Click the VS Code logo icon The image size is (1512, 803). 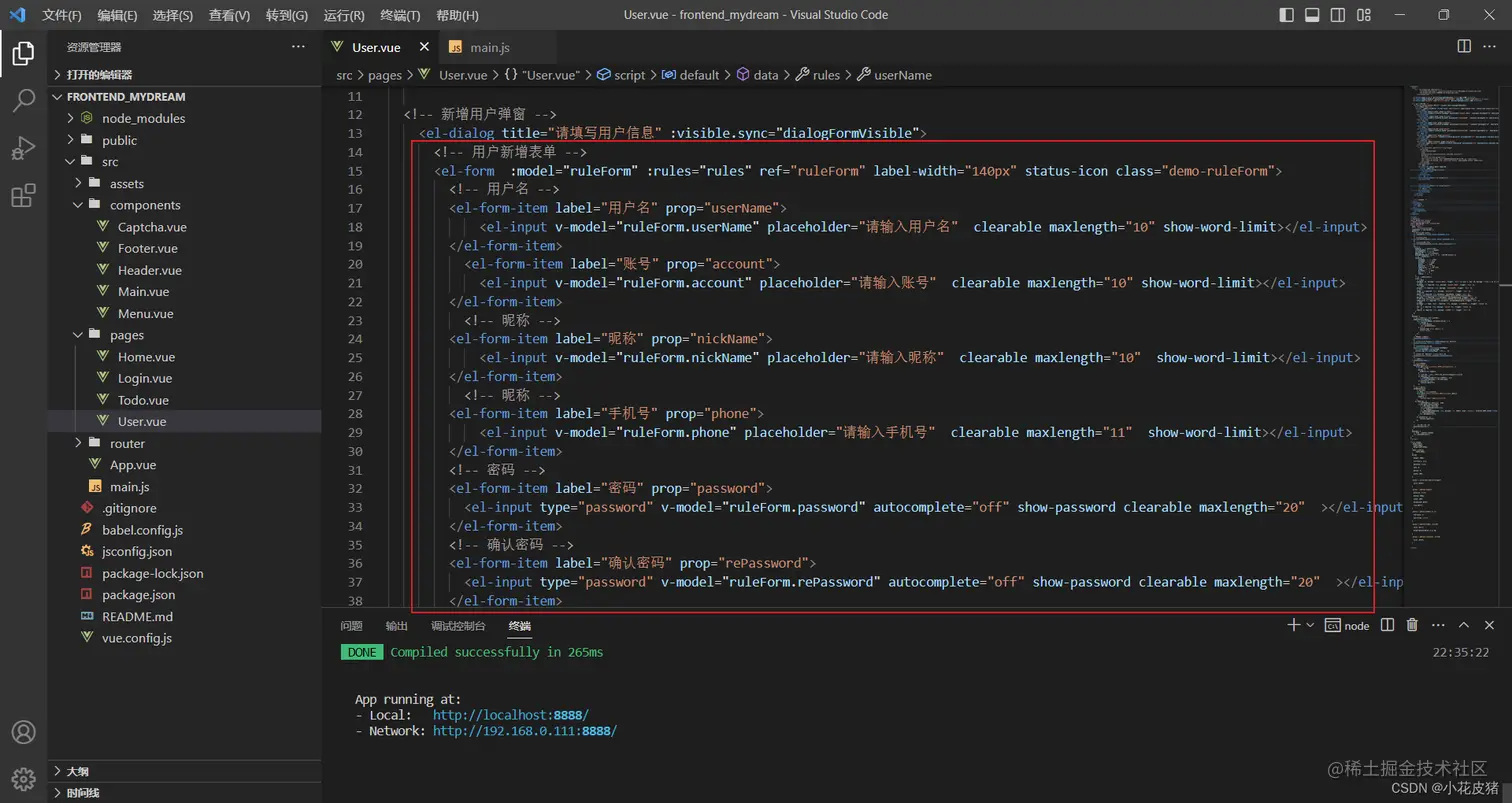click(17, 15)
